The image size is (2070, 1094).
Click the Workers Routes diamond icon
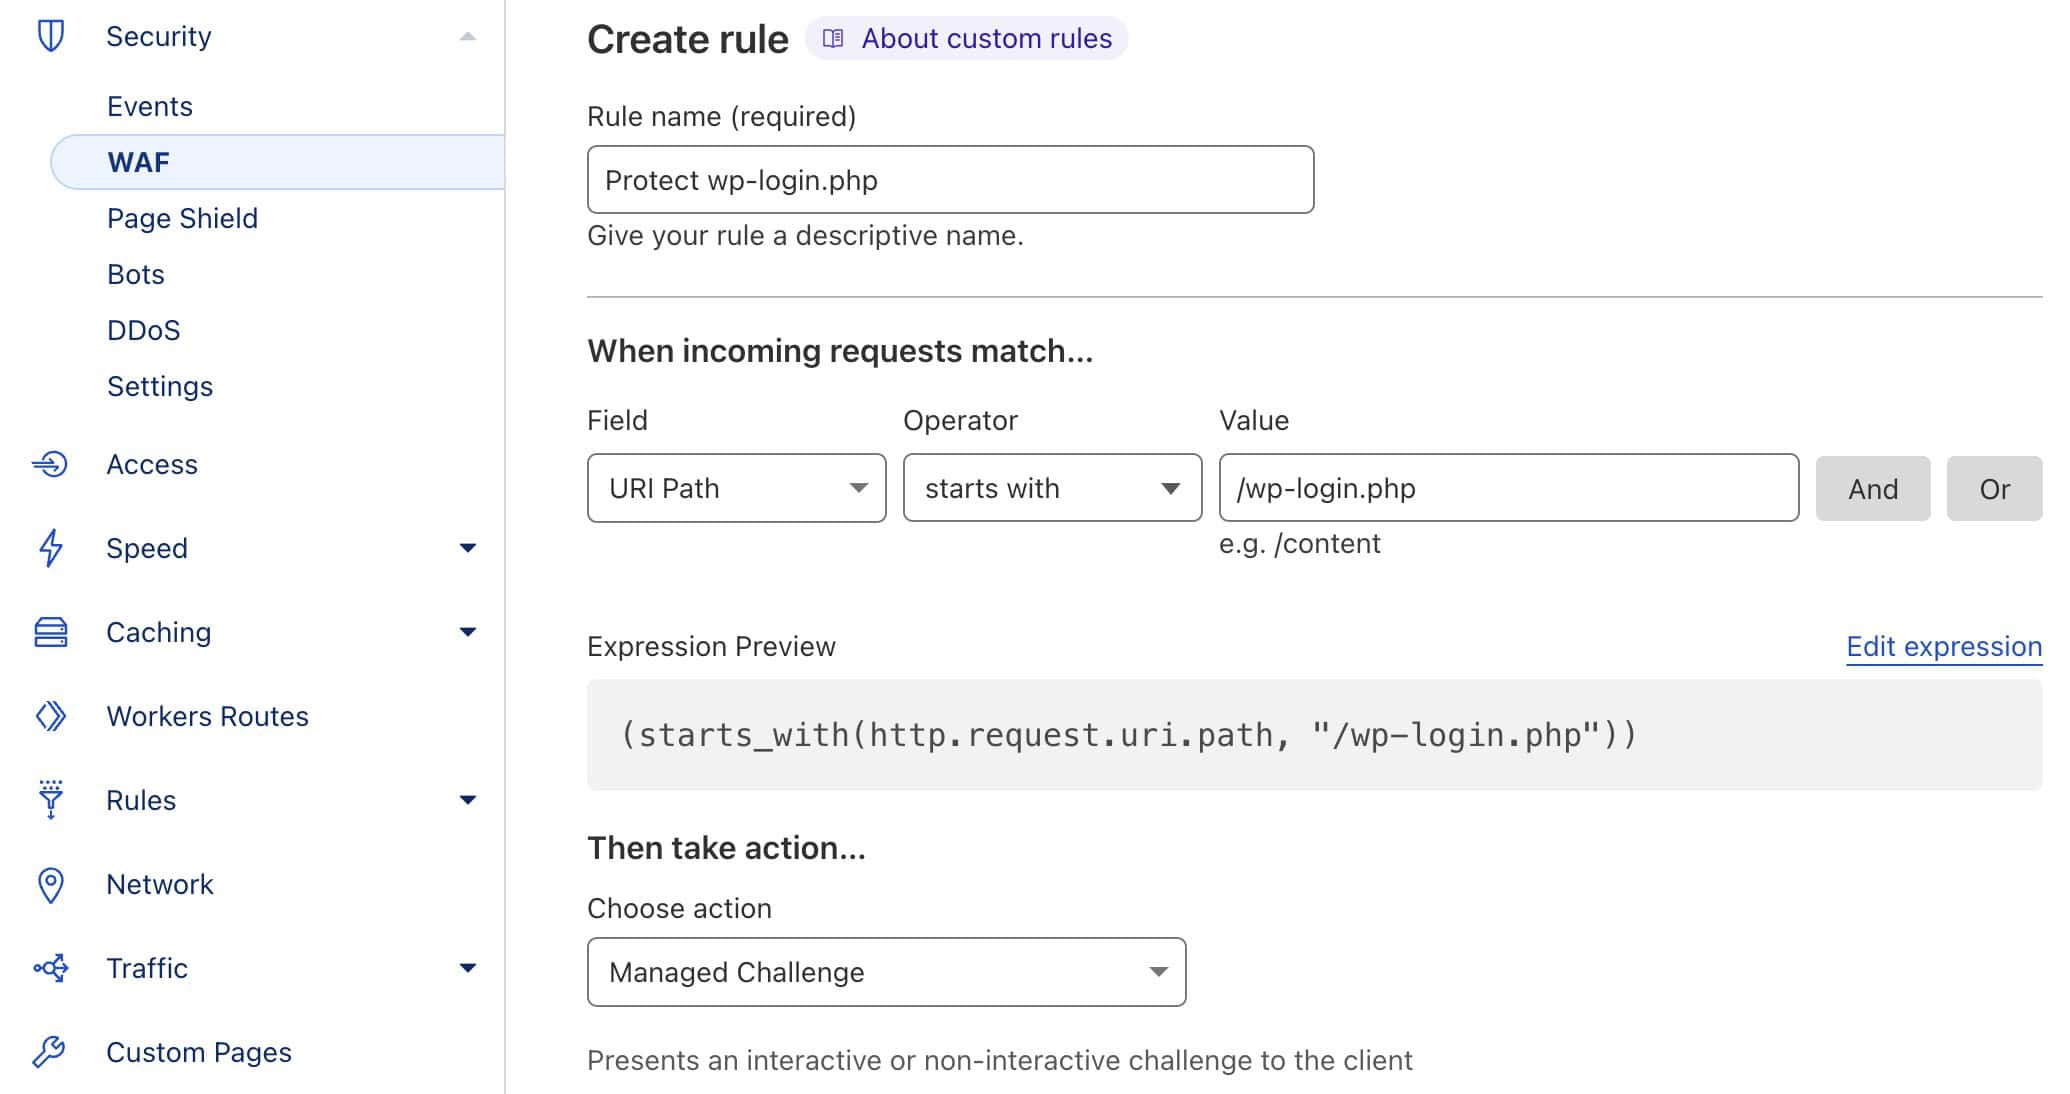pos(50,716)
